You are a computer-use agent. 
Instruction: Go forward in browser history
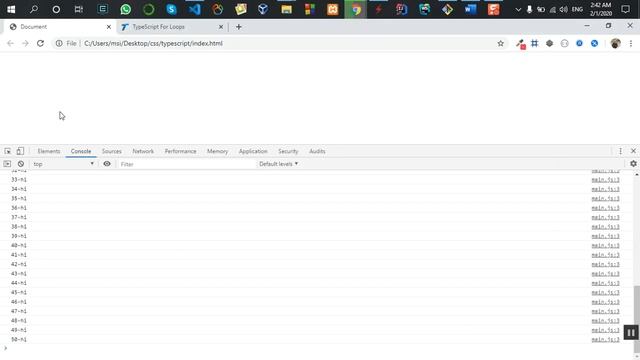pos(25,43)
